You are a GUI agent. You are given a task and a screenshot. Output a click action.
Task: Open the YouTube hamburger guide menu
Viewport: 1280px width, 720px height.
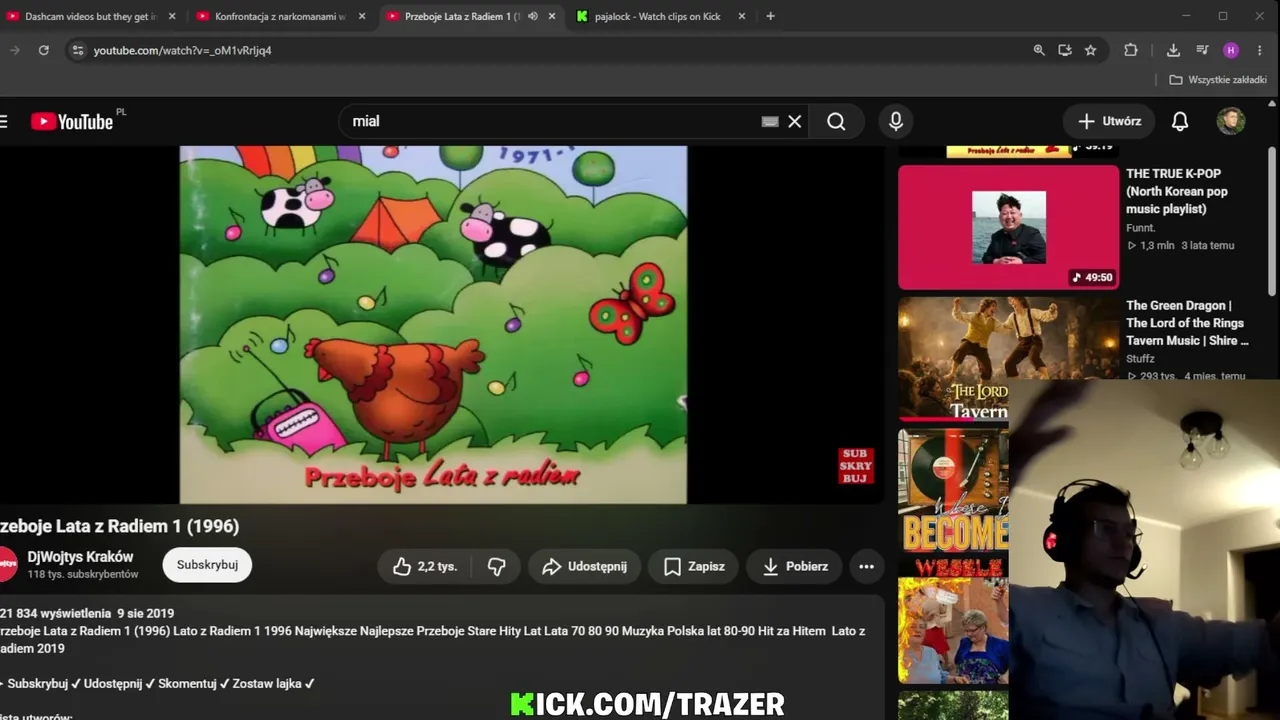click(3, 121)
